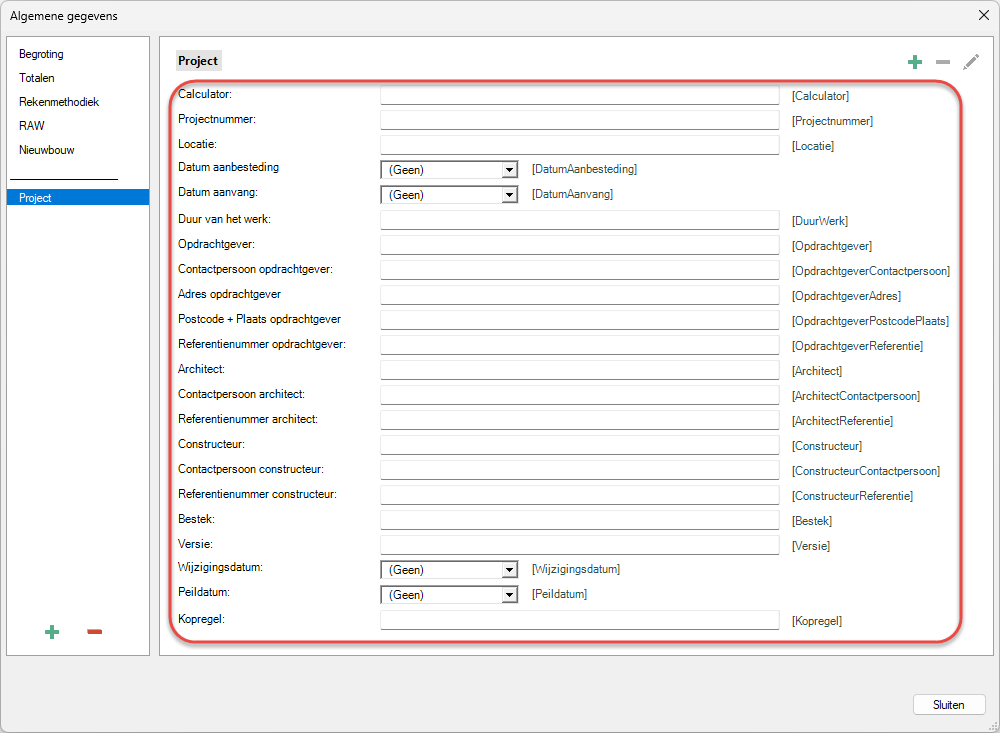Click the Sluiten button
This screenshot has height=733, width=1000.
[x=948, y=704]
